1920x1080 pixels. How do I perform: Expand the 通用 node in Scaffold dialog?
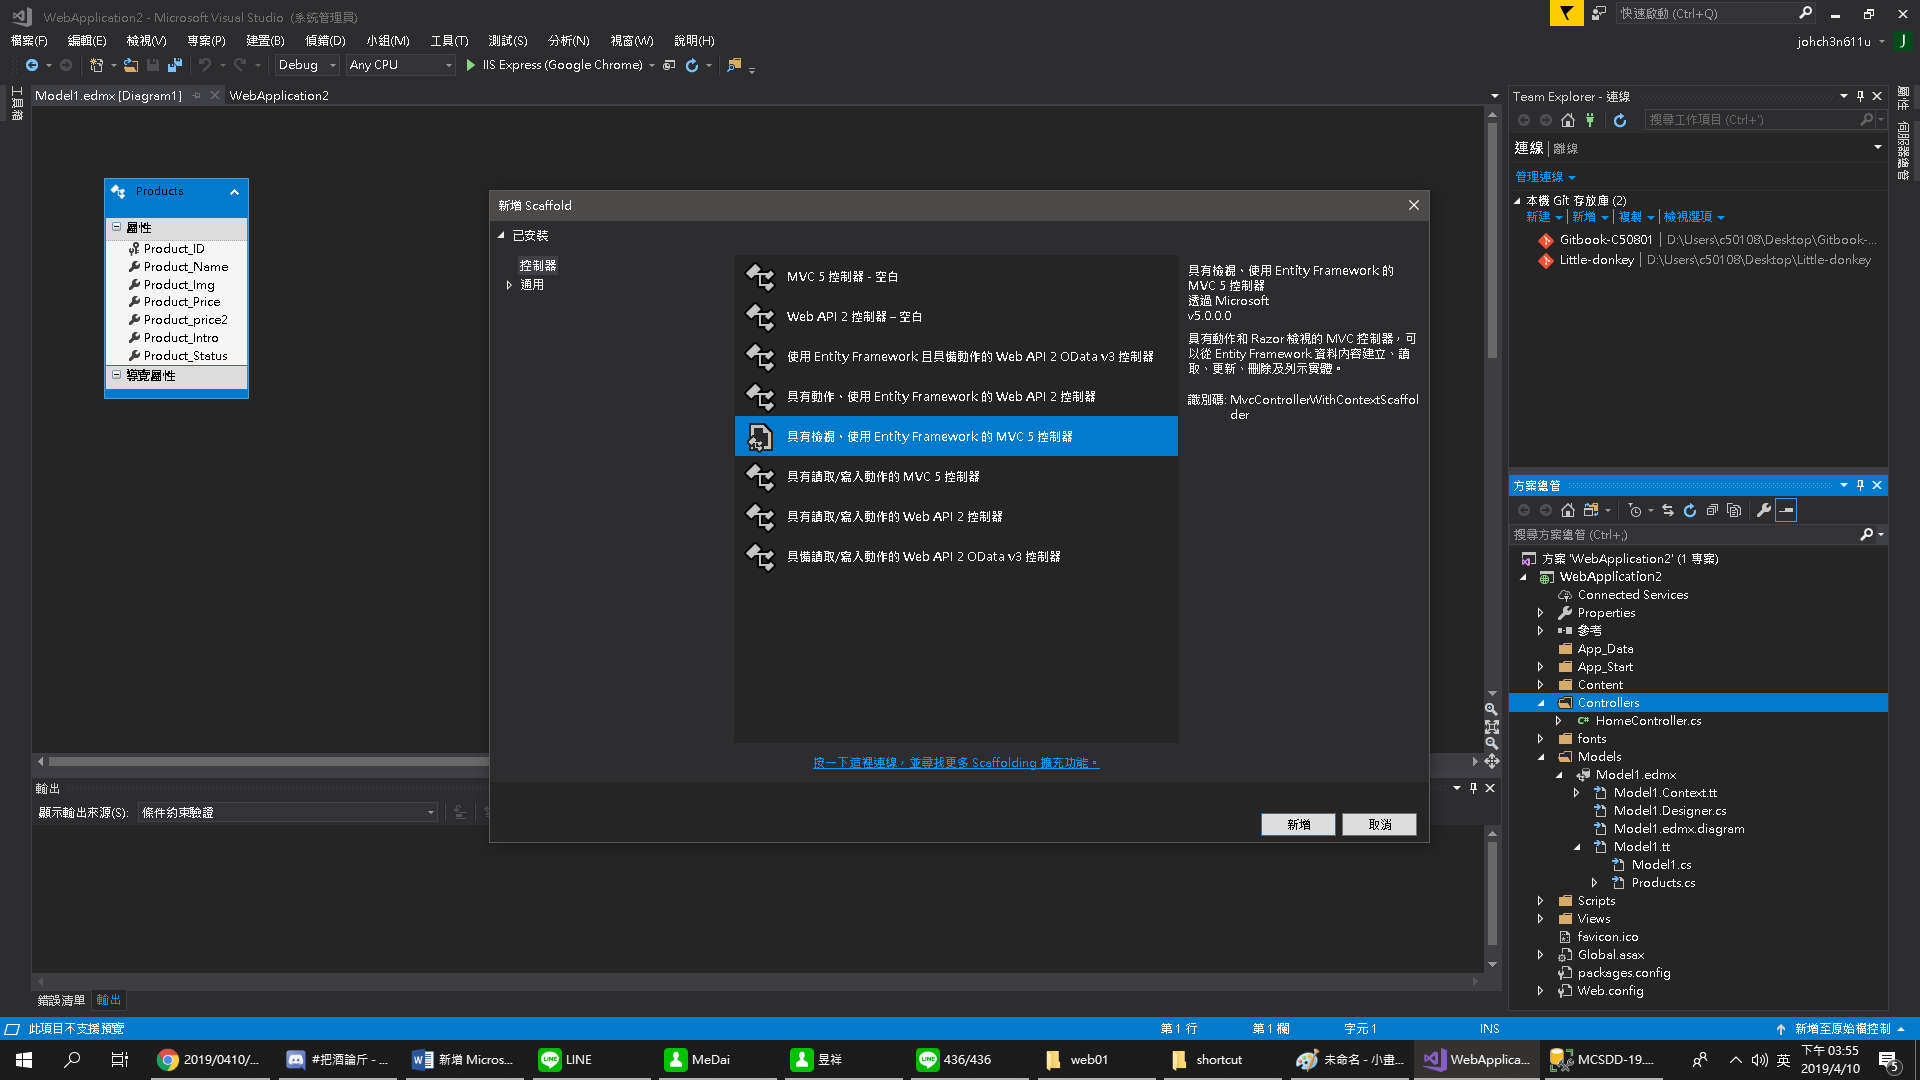coord(509,285)
